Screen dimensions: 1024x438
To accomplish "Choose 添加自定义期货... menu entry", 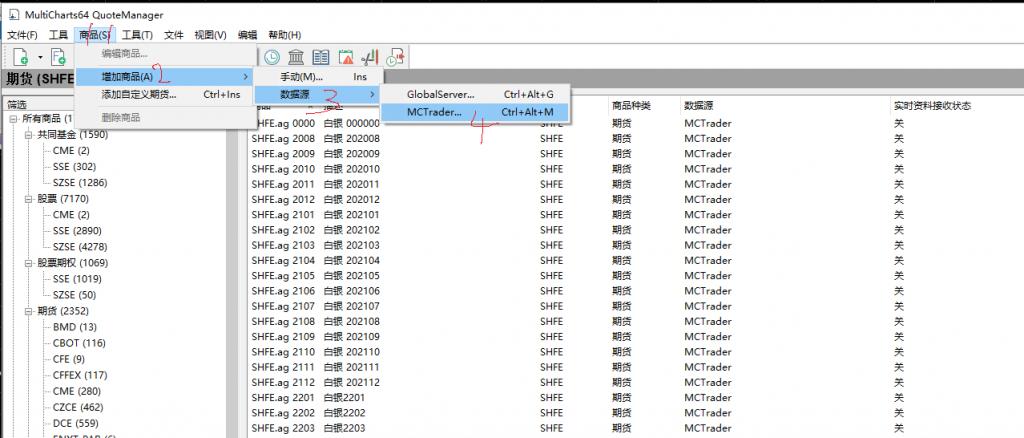I will (x=166, y=95).
